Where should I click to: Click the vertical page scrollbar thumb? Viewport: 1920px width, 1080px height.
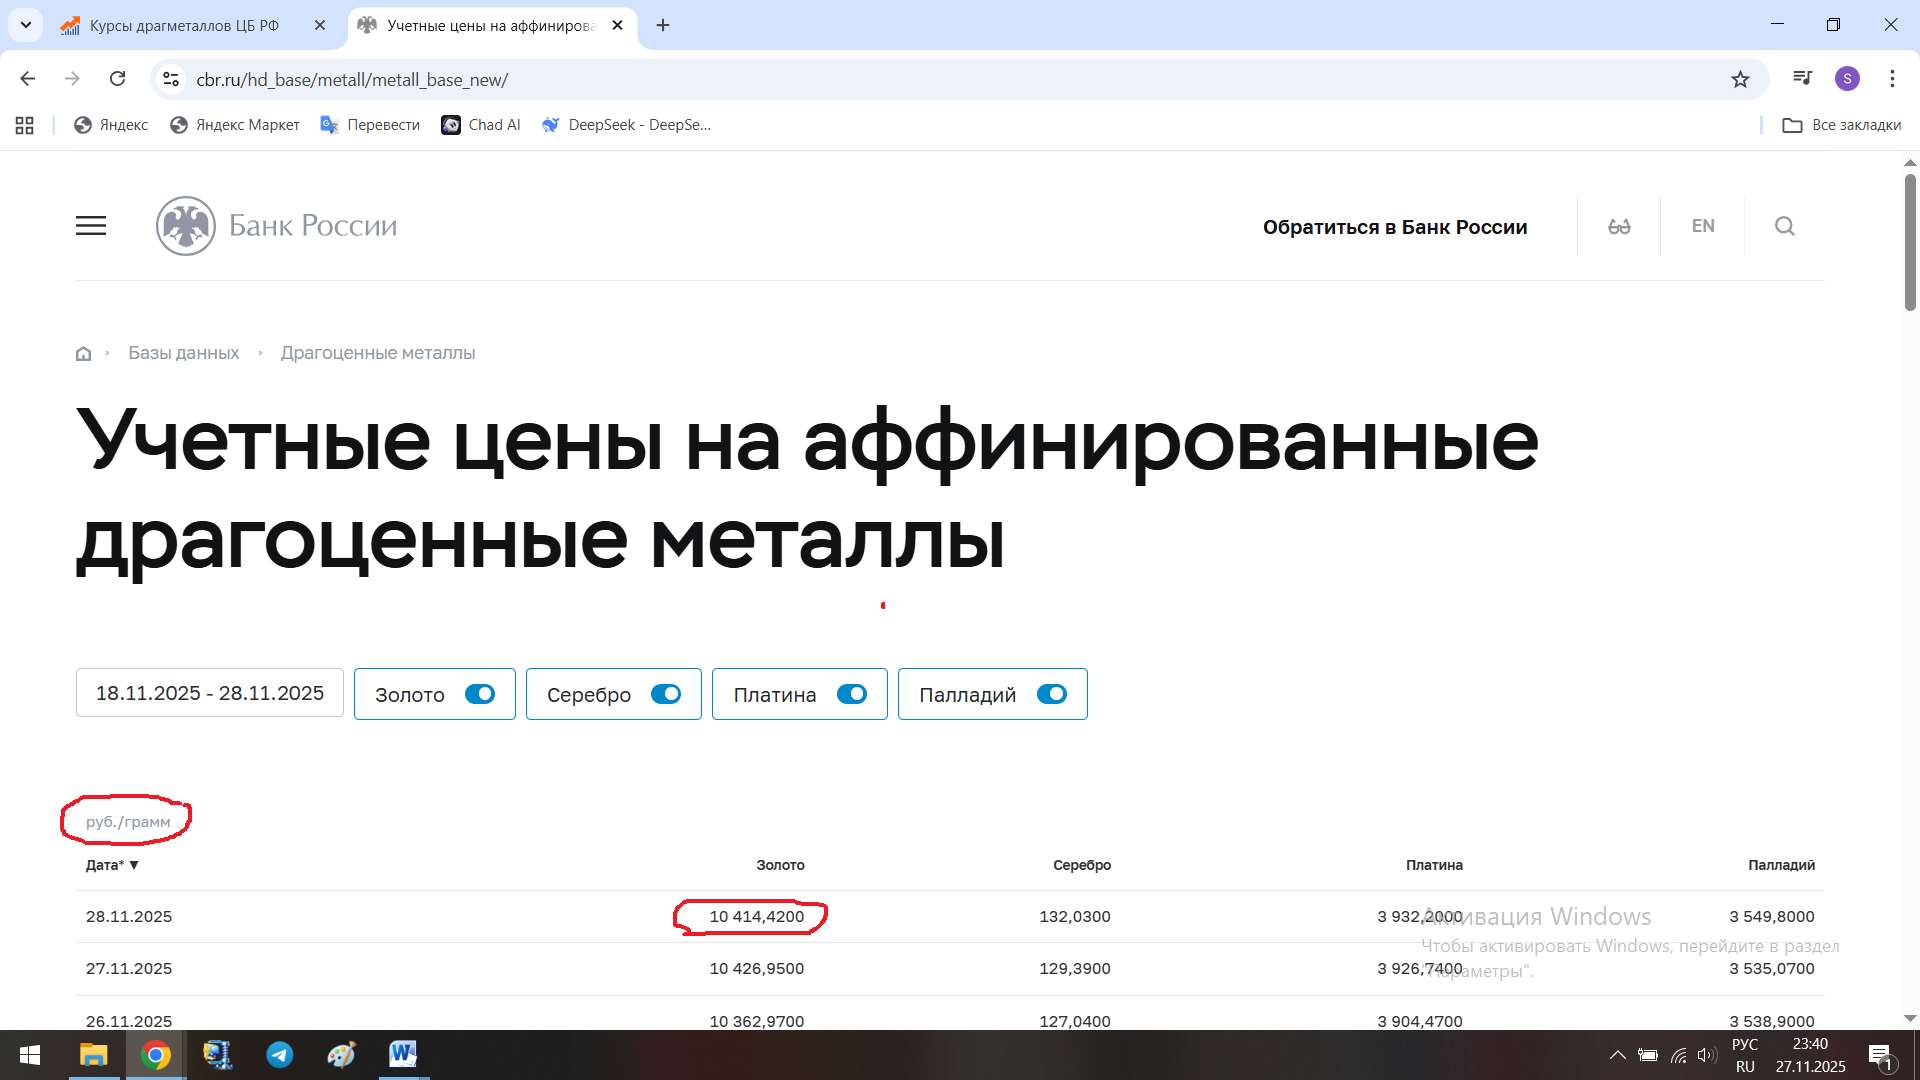tap(1910, 240)
